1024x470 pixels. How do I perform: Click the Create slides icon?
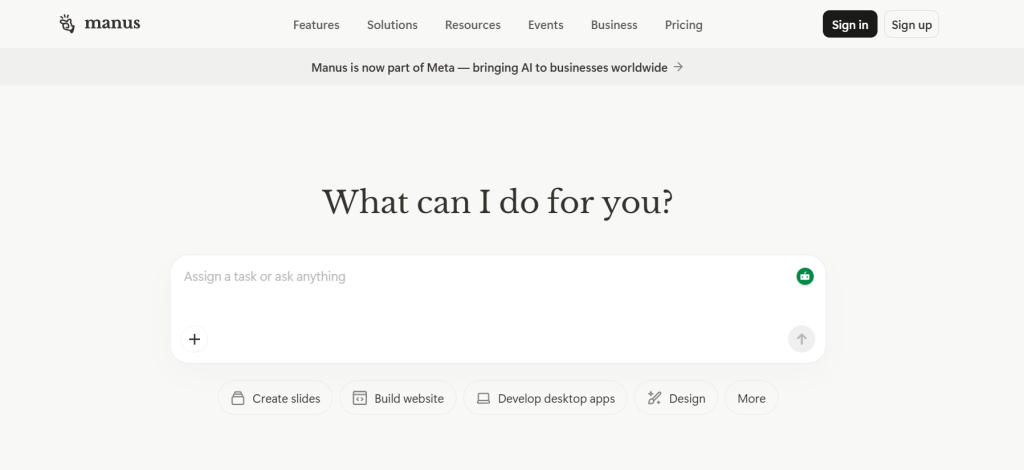point(238,398)
